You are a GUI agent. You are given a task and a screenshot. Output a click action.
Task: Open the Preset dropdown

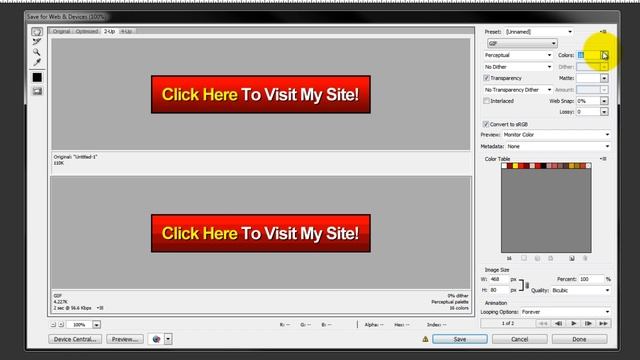click(539, 32)
